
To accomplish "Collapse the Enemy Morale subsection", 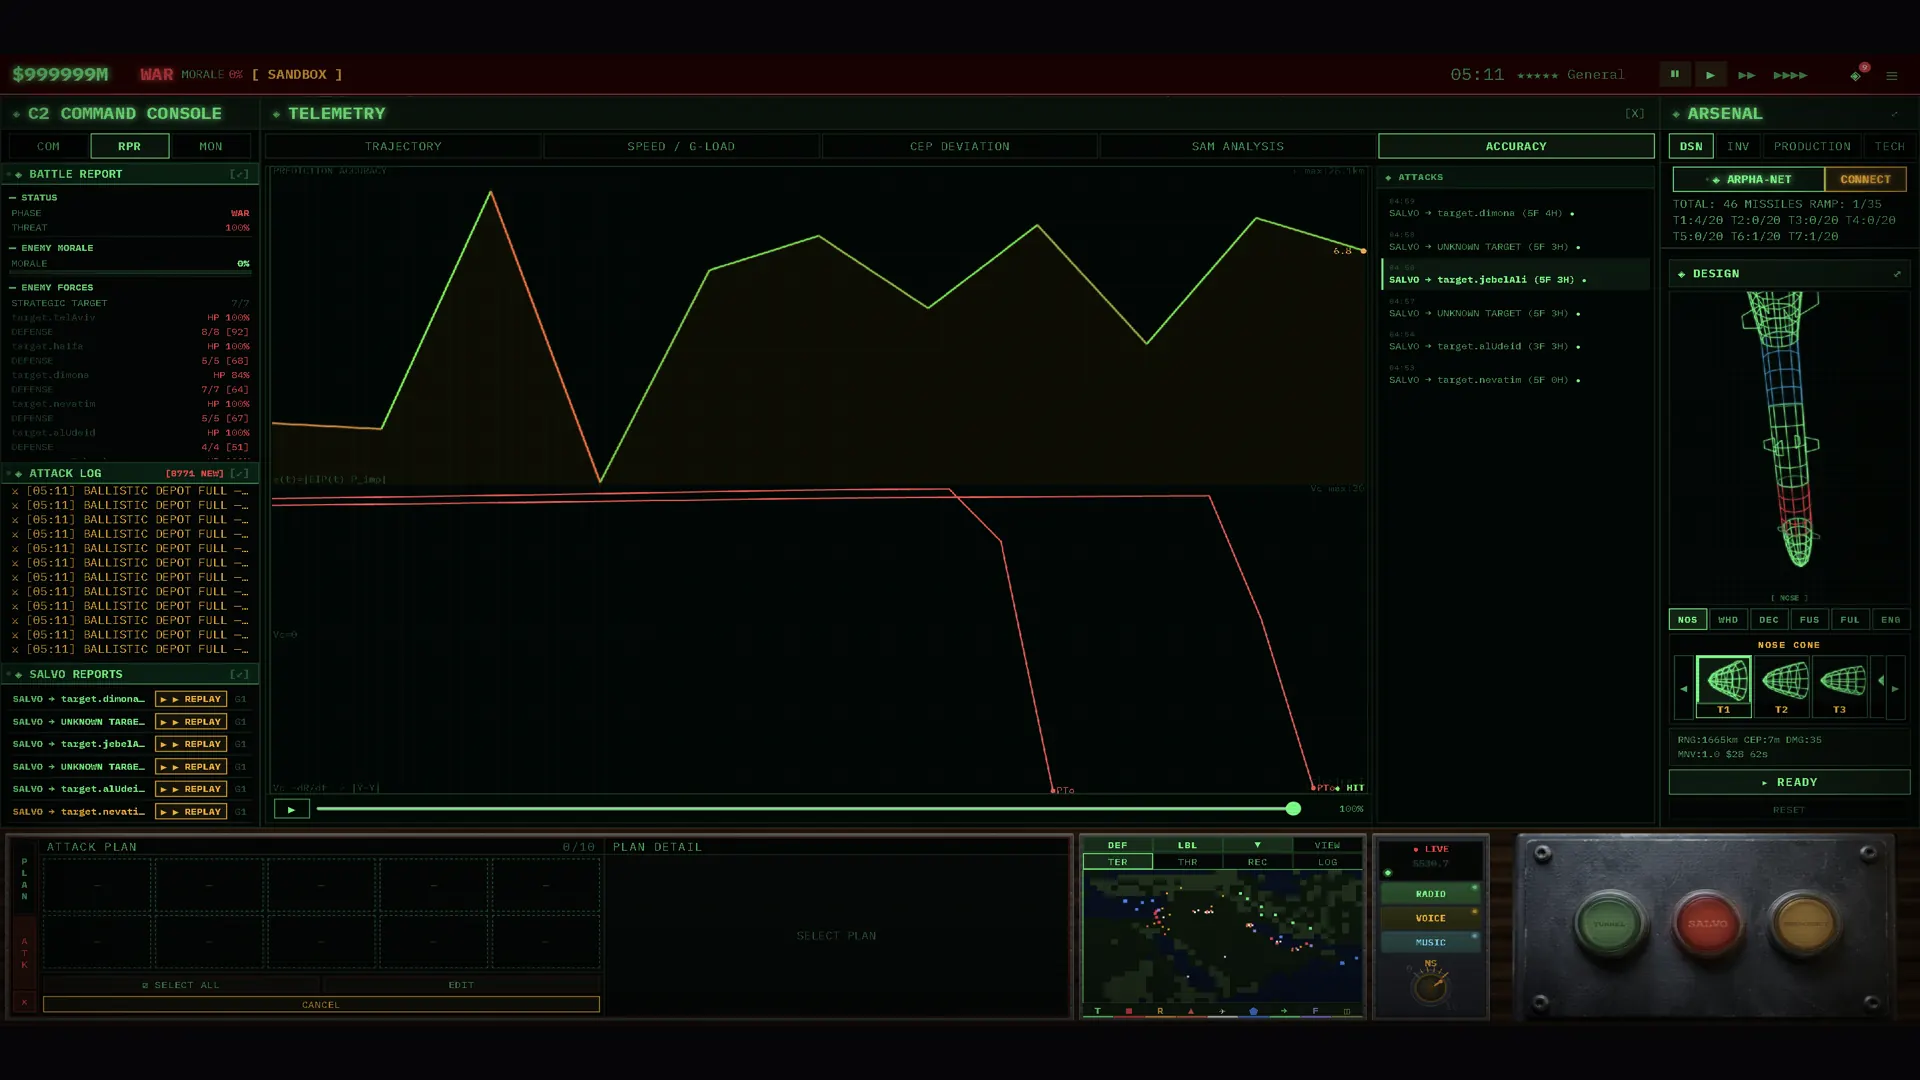I will click(51, 248).
